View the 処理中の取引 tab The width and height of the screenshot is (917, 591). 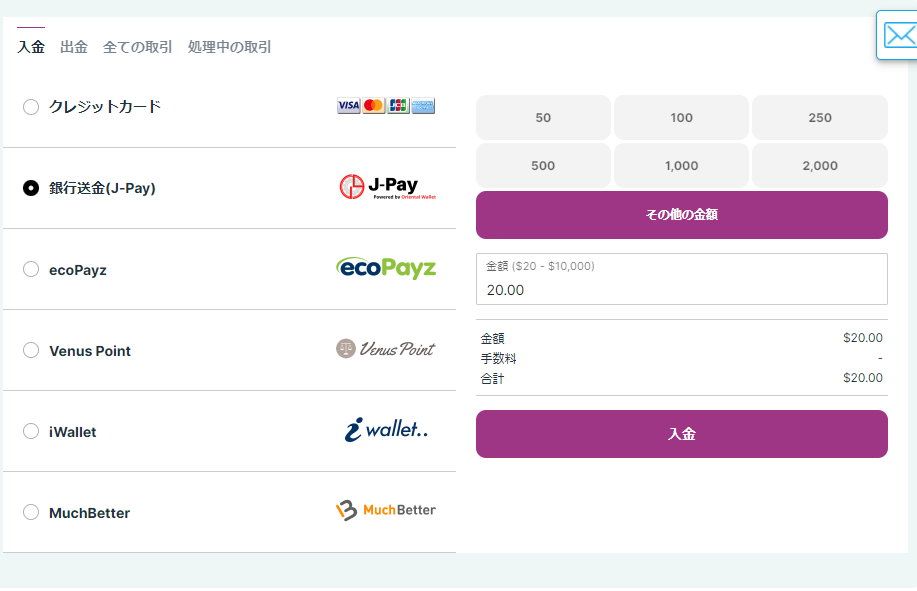coord(230,47)
